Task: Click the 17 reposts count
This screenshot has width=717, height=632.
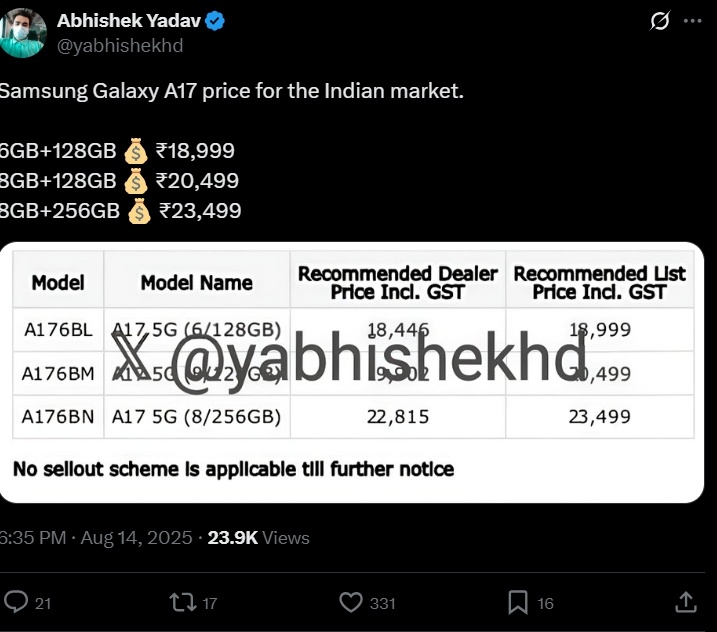Action: [209, 603]
